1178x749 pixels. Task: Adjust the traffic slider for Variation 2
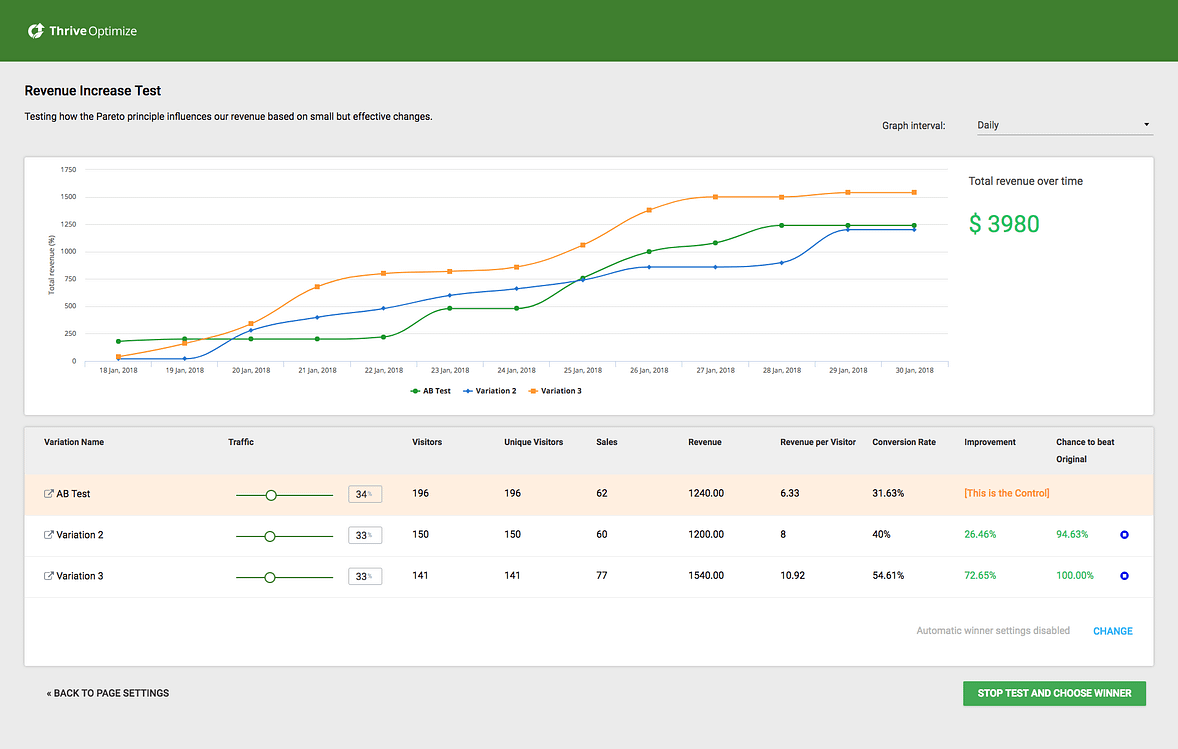click(269, 535)
